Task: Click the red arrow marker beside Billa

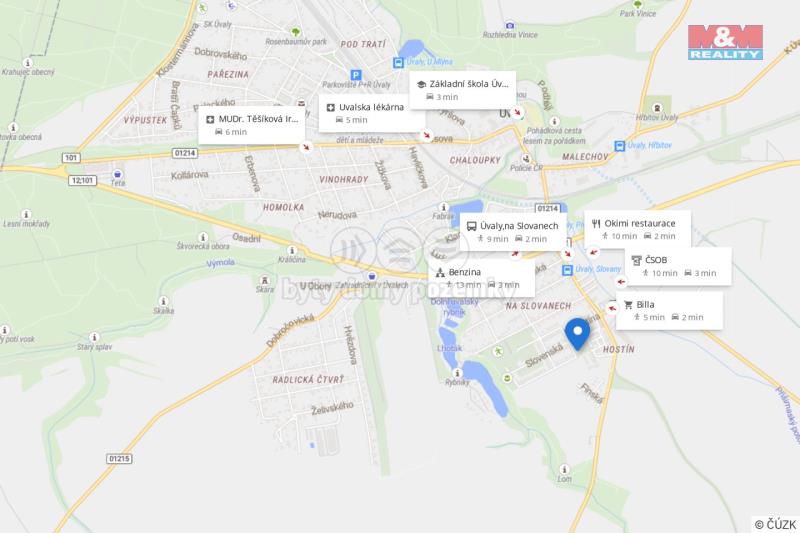Action: pos(612,308)
